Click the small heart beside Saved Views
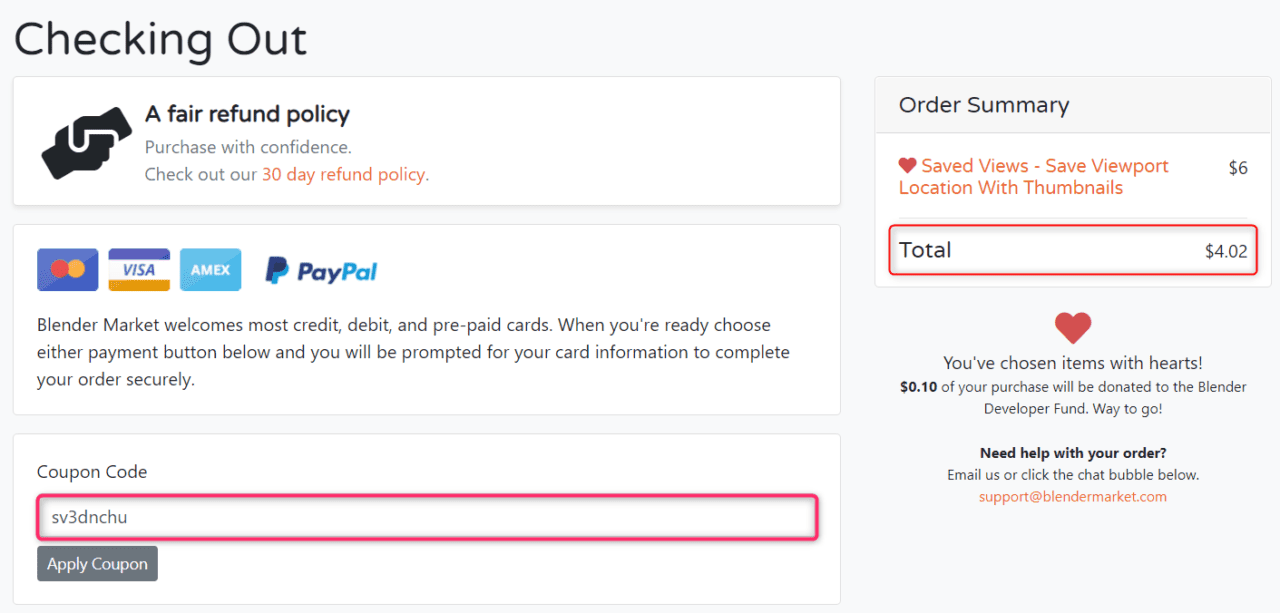 [907, 166]
